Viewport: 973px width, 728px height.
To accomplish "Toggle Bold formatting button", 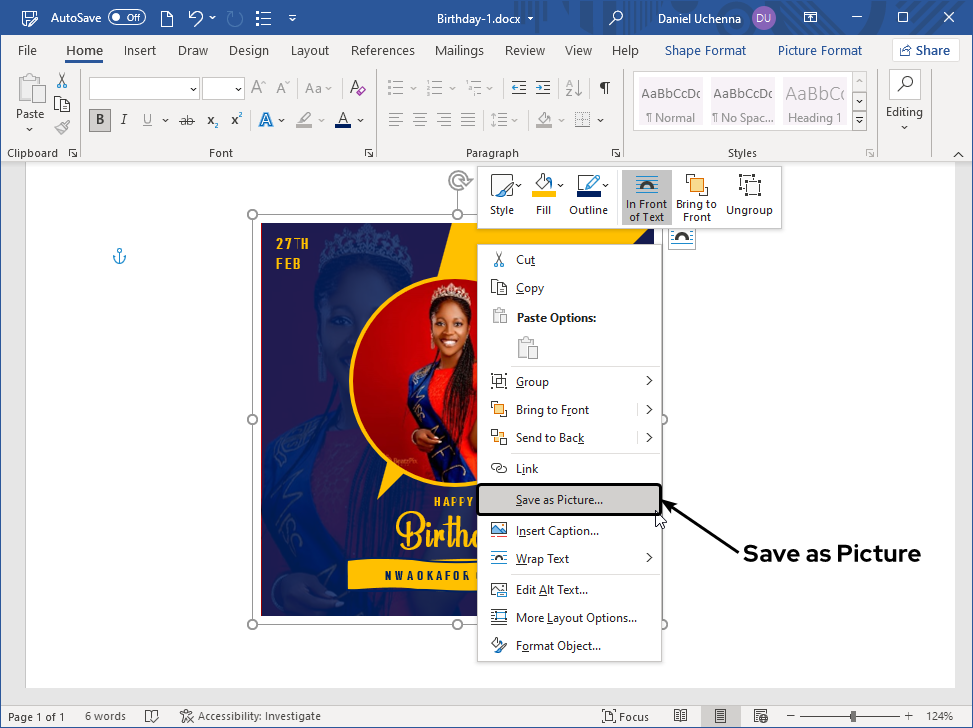I will [x=99, y=120].
